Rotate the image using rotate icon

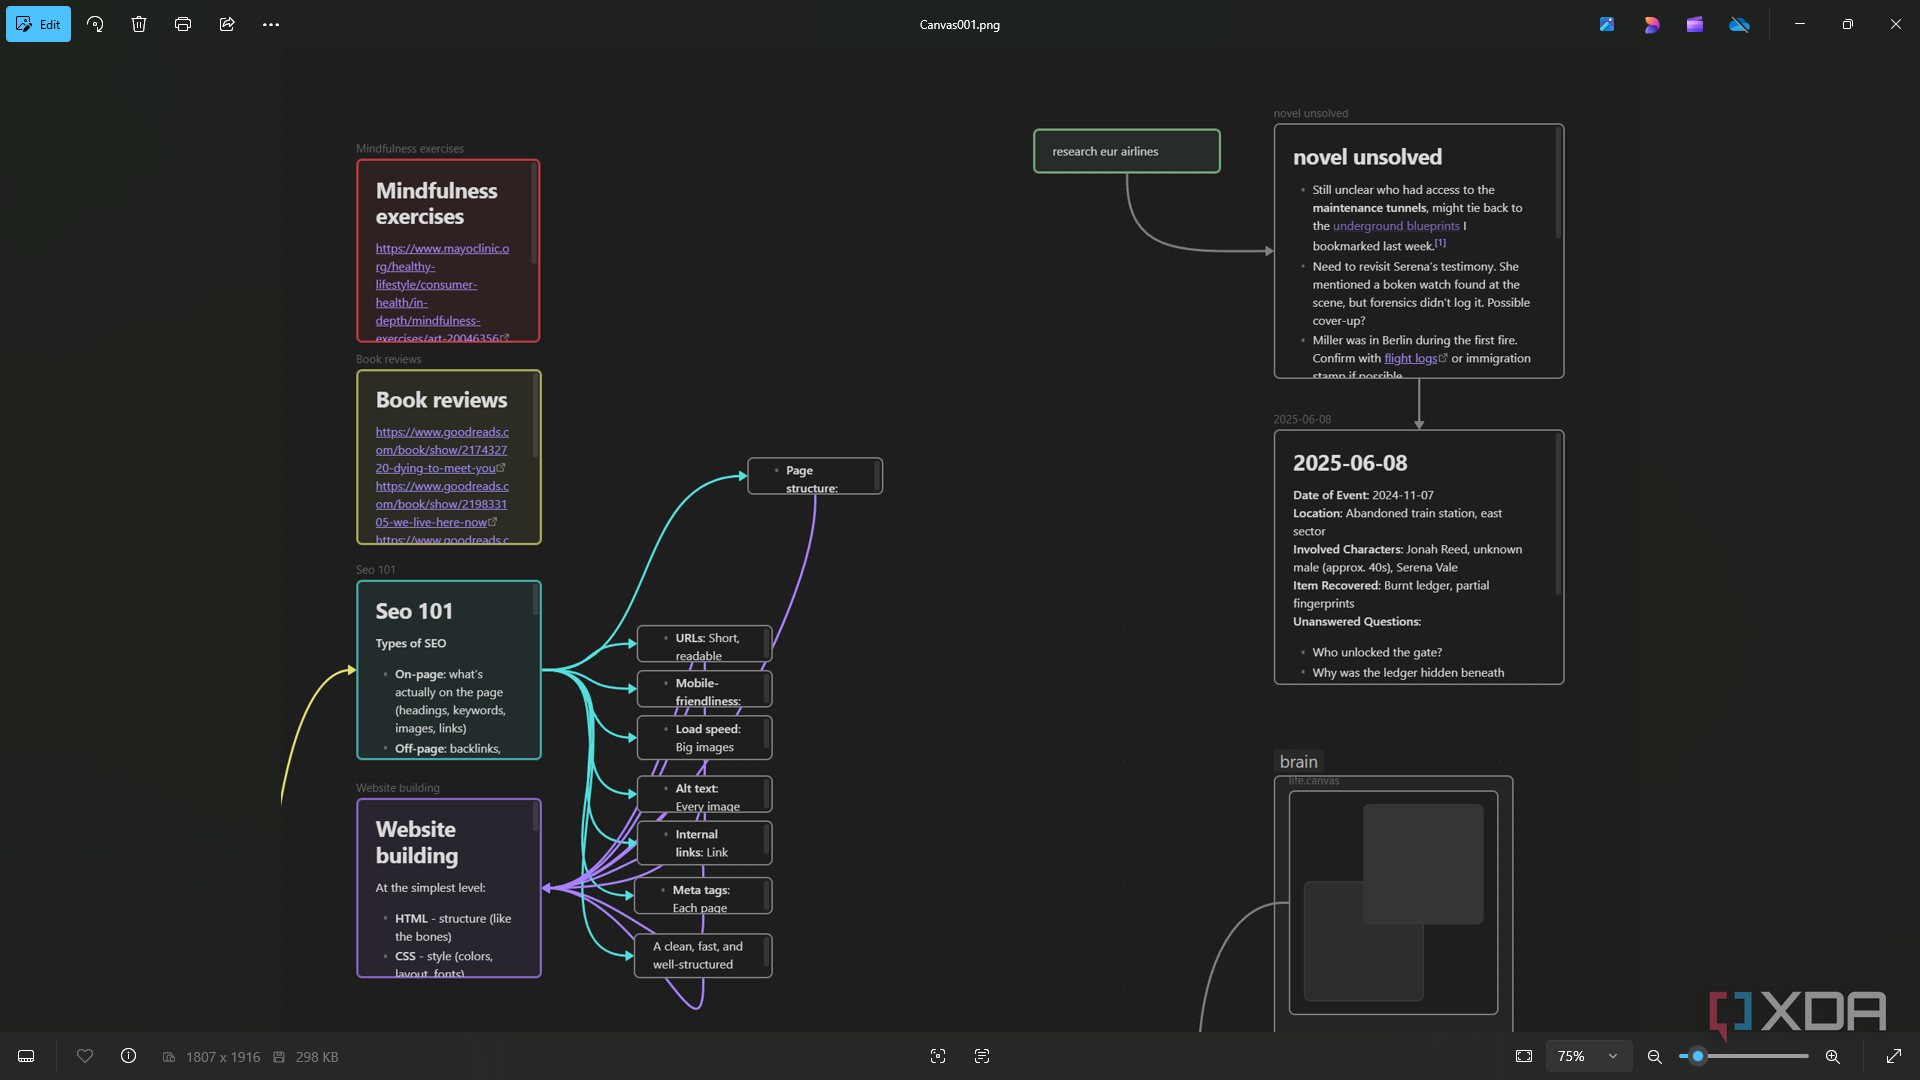coord(95,24)
